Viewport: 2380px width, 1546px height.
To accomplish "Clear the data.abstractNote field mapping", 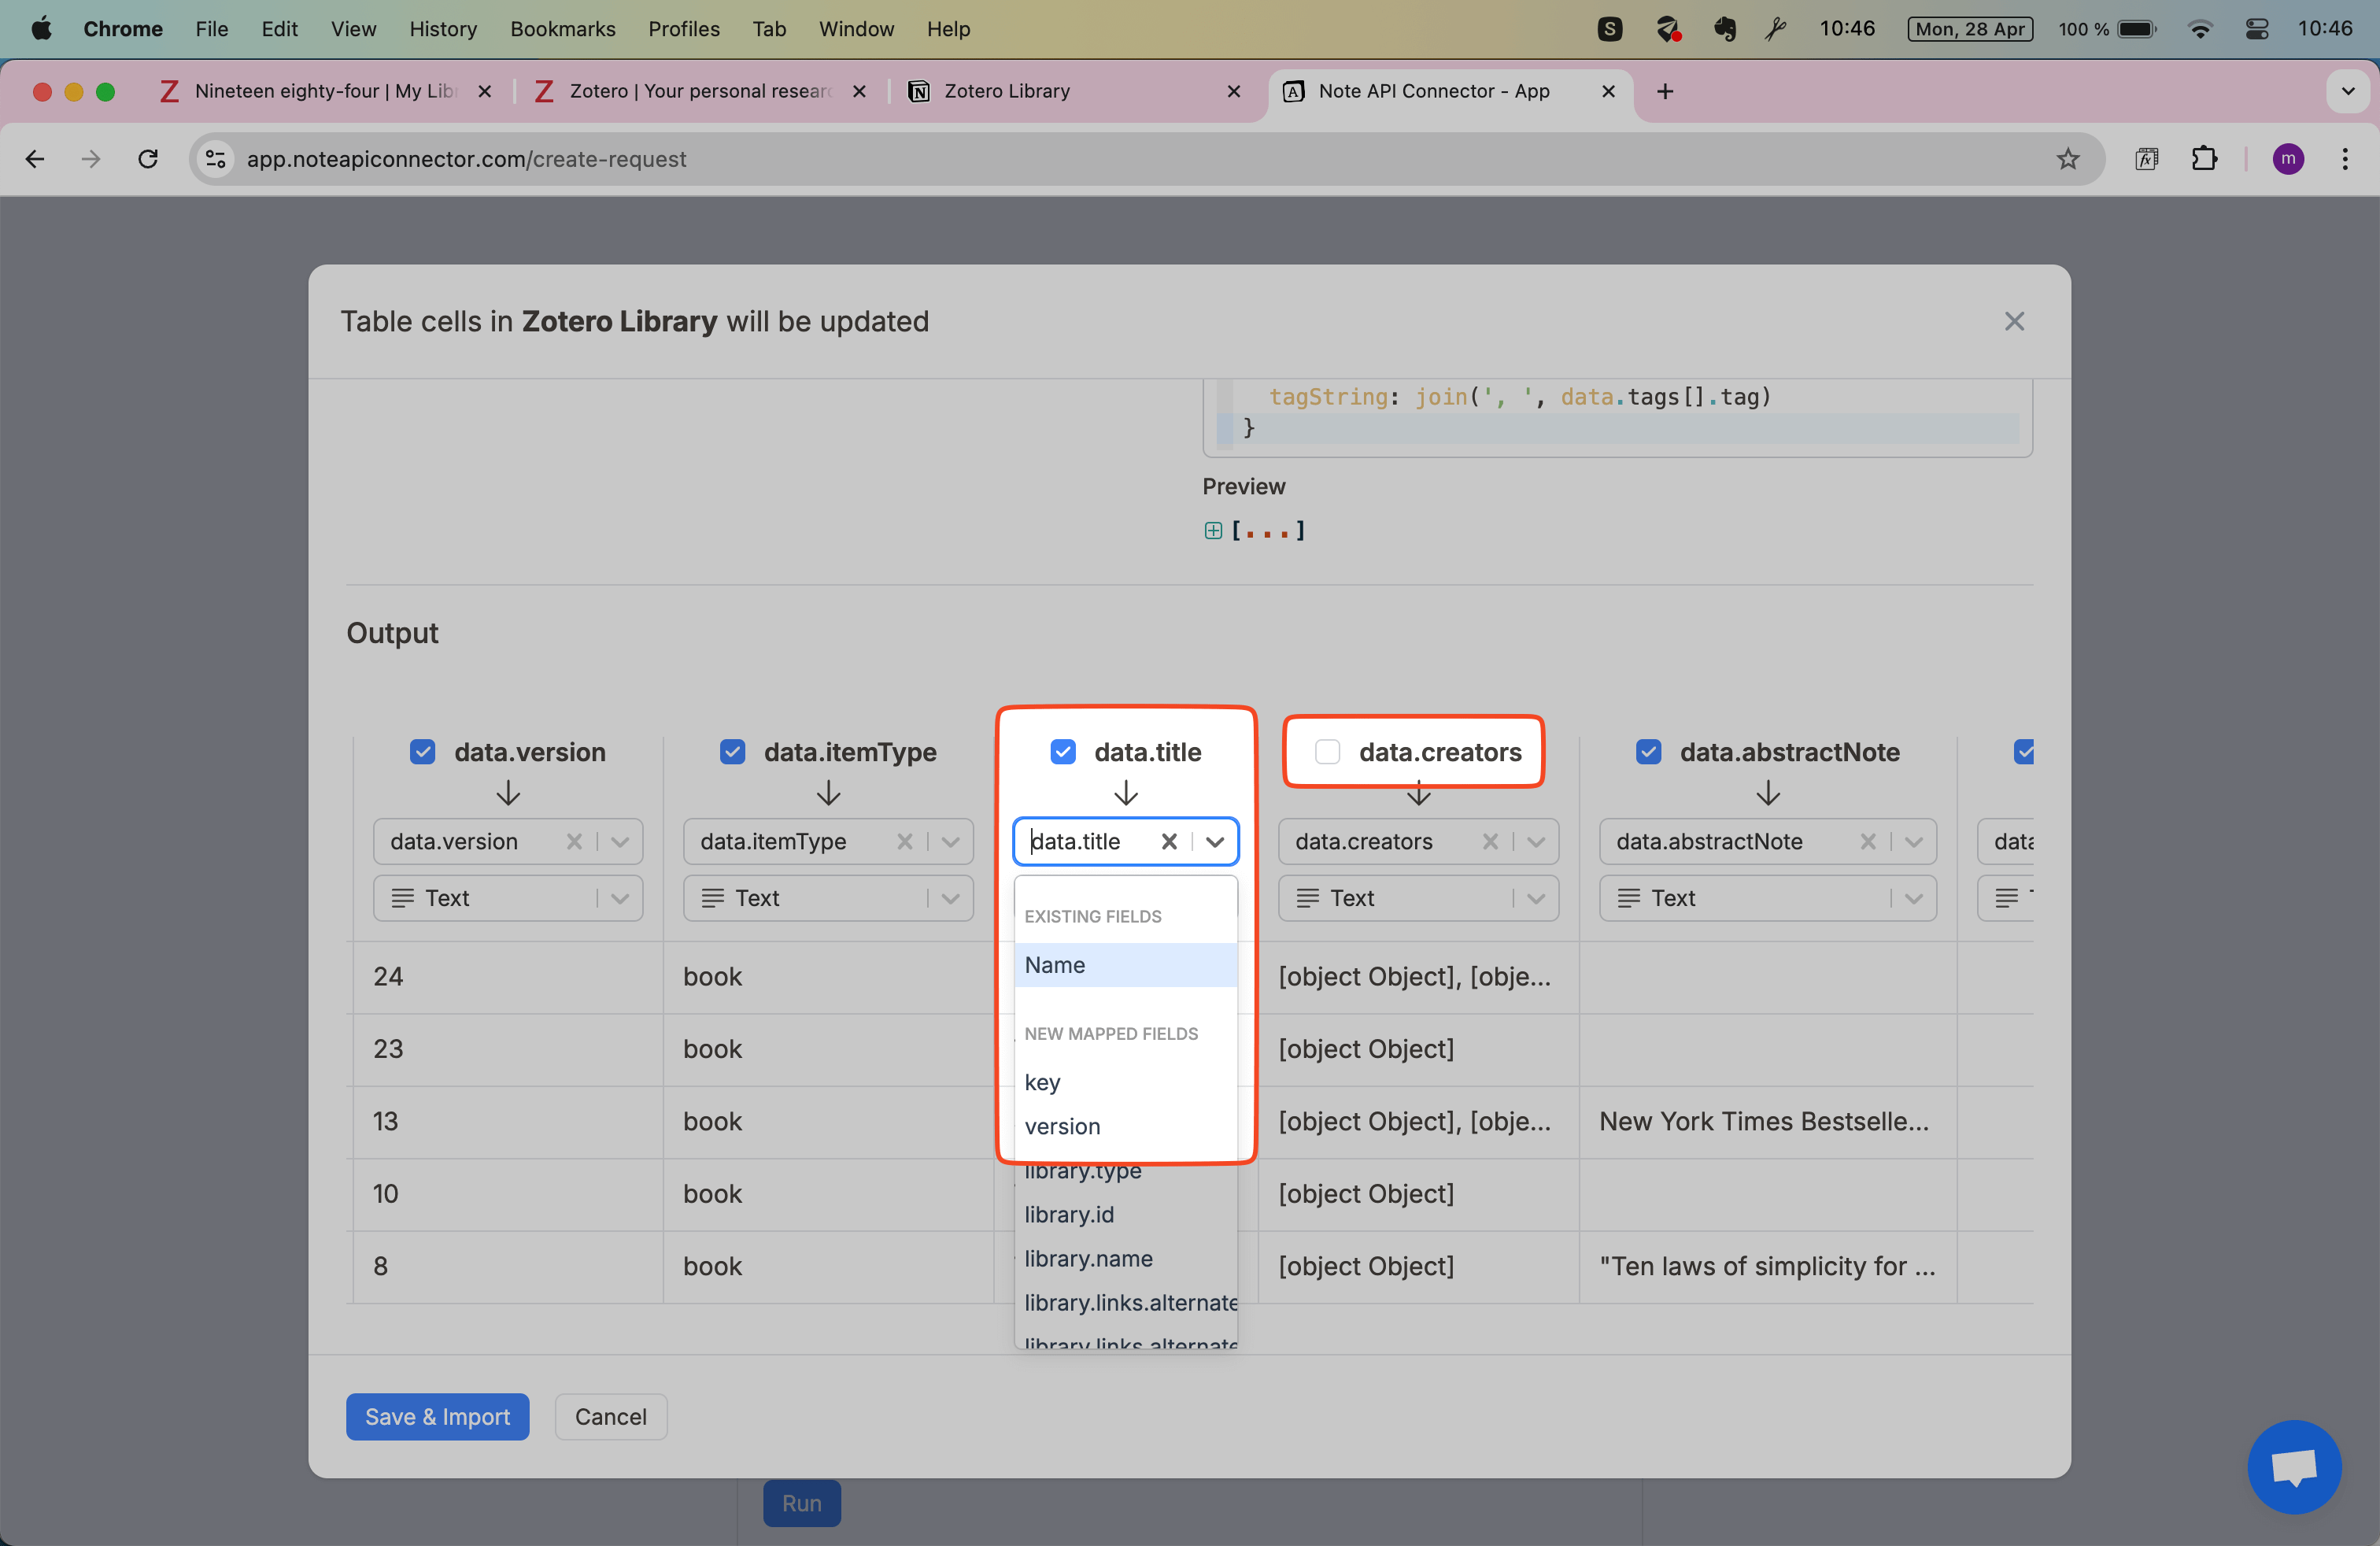I will pos(1867,841).
